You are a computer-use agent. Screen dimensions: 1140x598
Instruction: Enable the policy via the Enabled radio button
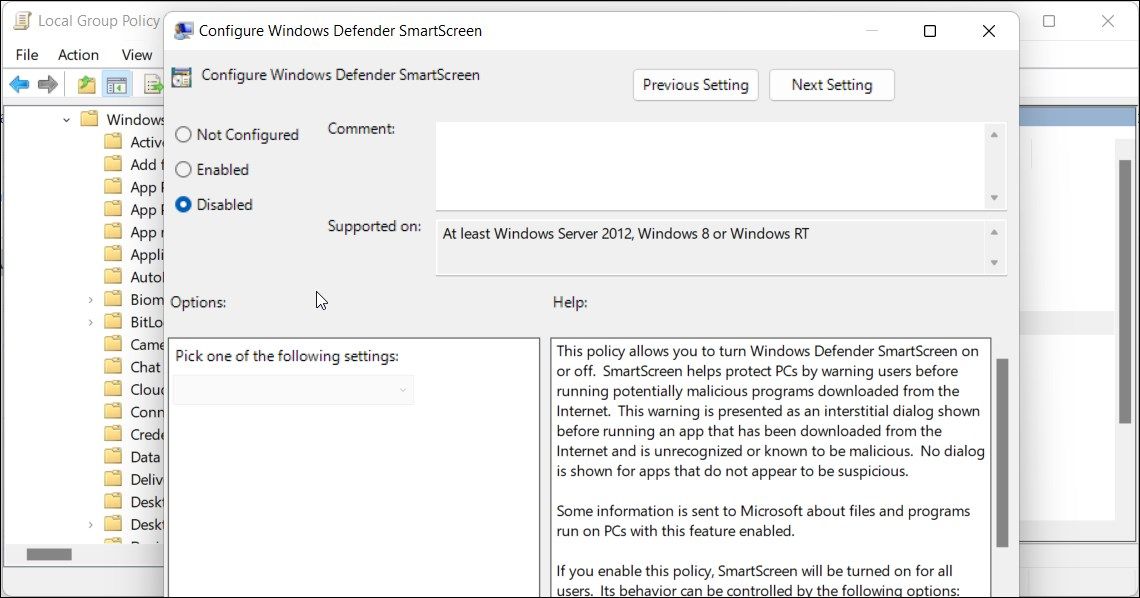coord(183,169)
